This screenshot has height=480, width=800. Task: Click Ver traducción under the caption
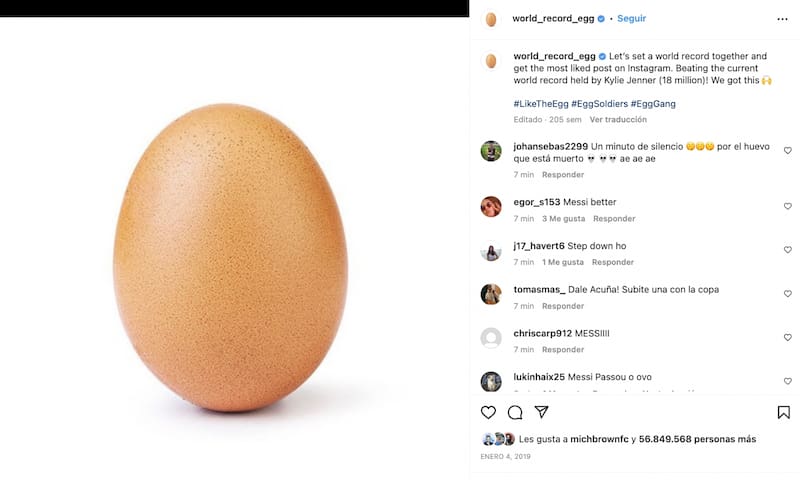coord(617,120)
